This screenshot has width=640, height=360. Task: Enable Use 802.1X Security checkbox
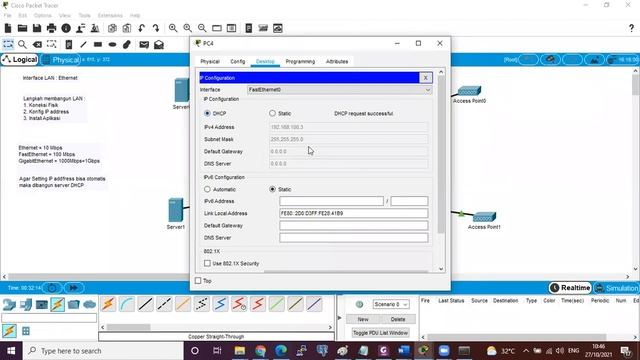(x=207, y=263)
